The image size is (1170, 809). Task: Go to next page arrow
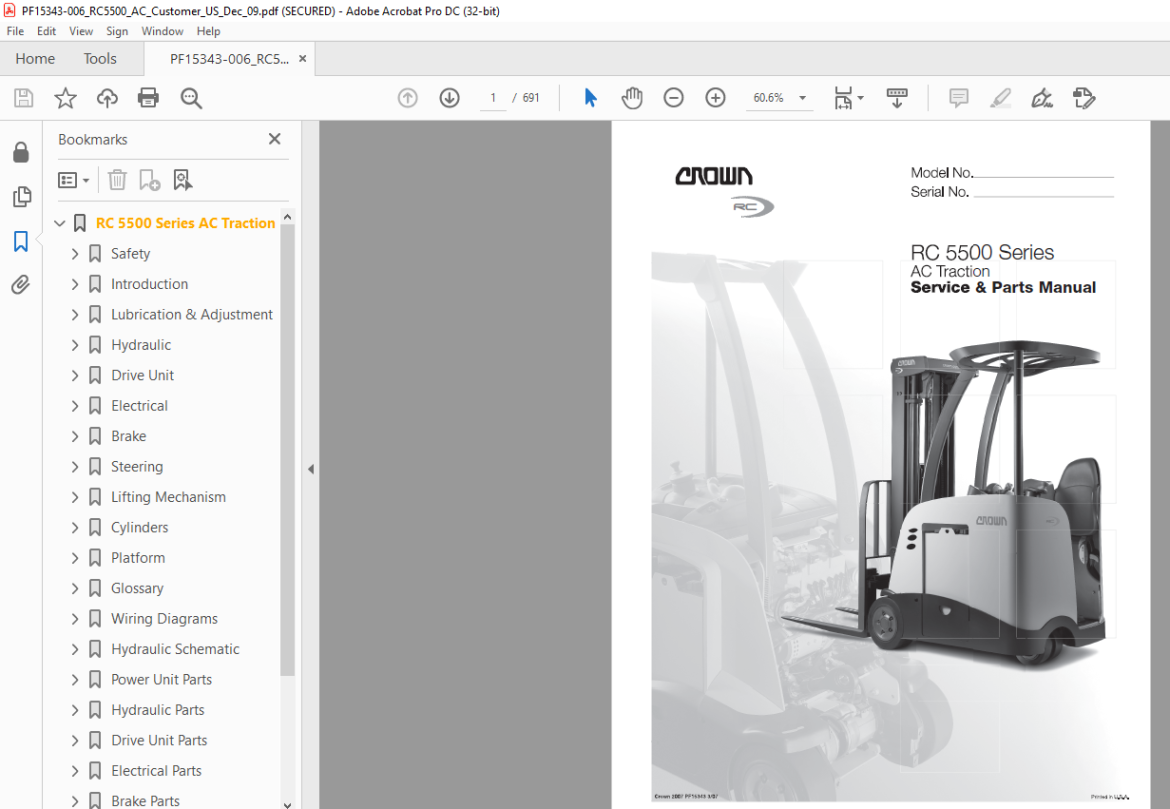coord(449,98)
